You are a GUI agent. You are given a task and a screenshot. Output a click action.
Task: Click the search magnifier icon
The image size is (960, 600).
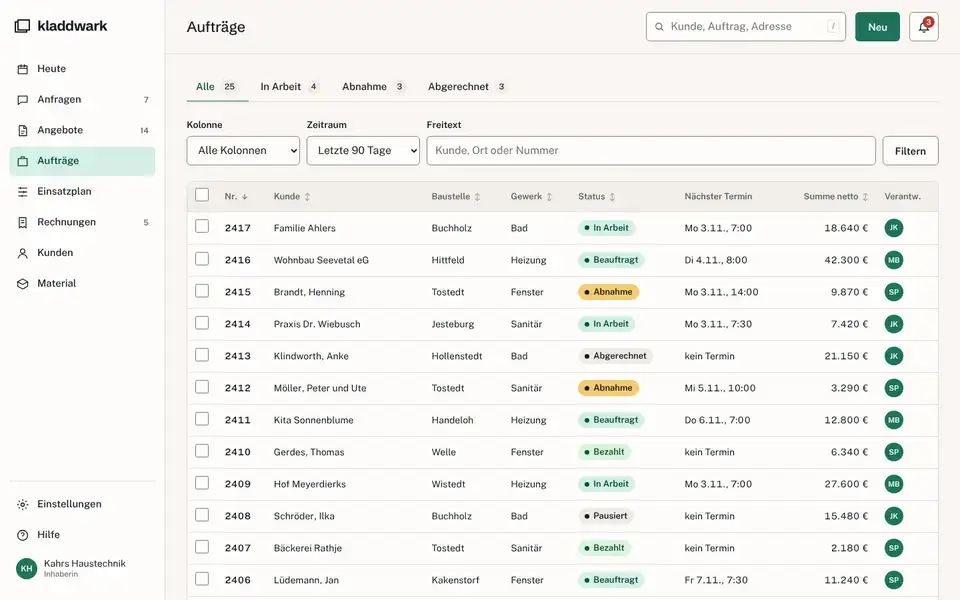point(659,27)
